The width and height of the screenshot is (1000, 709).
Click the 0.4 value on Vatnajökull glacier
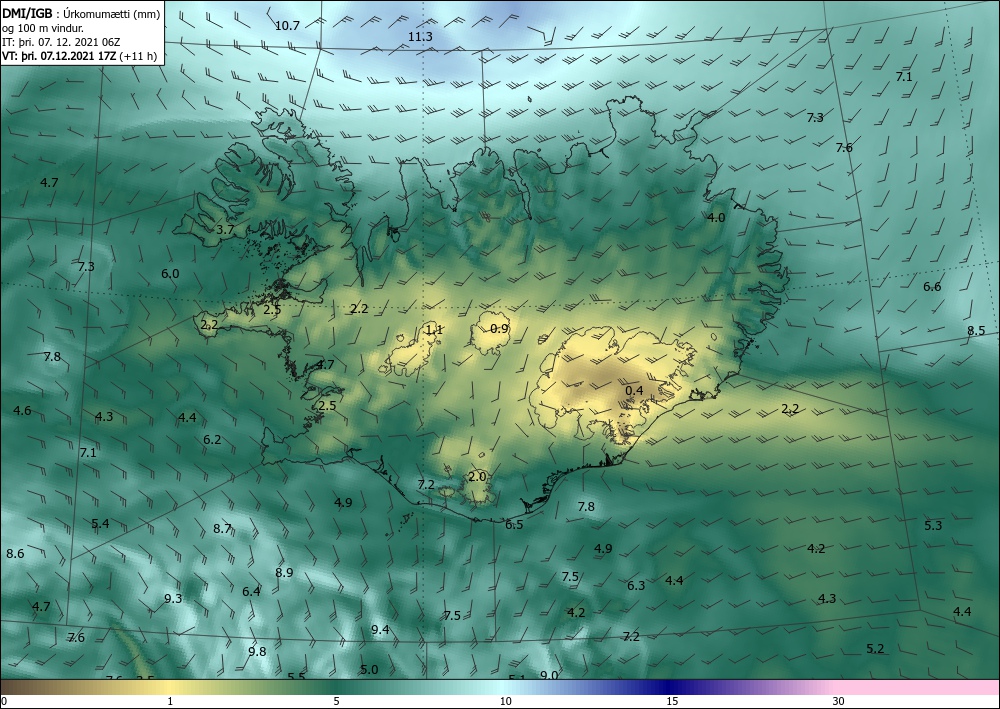(634, 391)
